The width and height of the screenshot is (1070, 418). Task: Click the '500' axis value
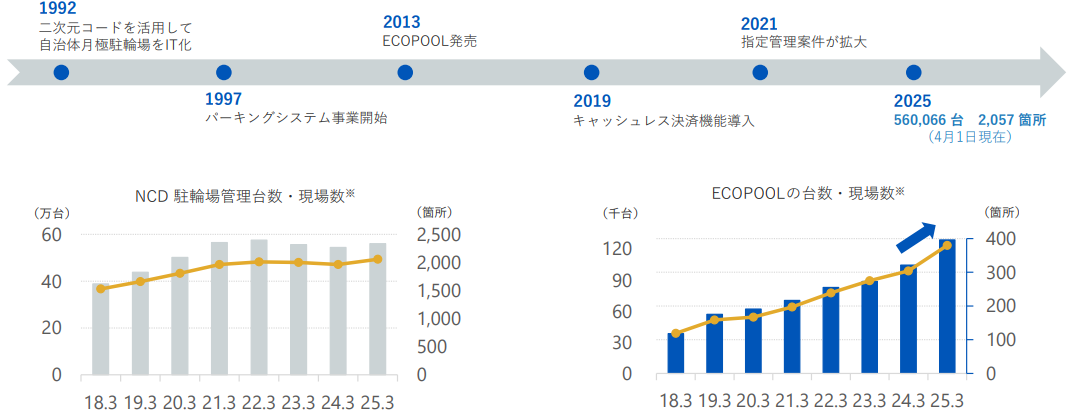tap(431, 347)
